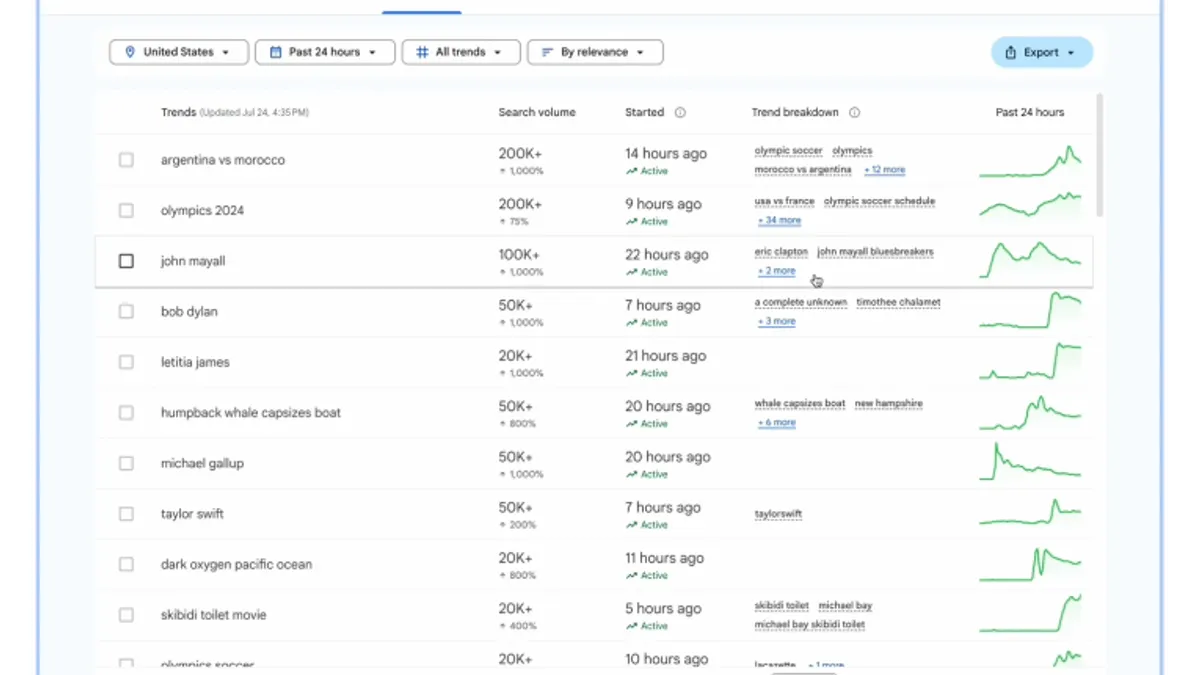Image resolution: width=1200 pixels, height=675 pixels.
Task: Click the 14 hours ago start time
Action: tap(666, 154)
